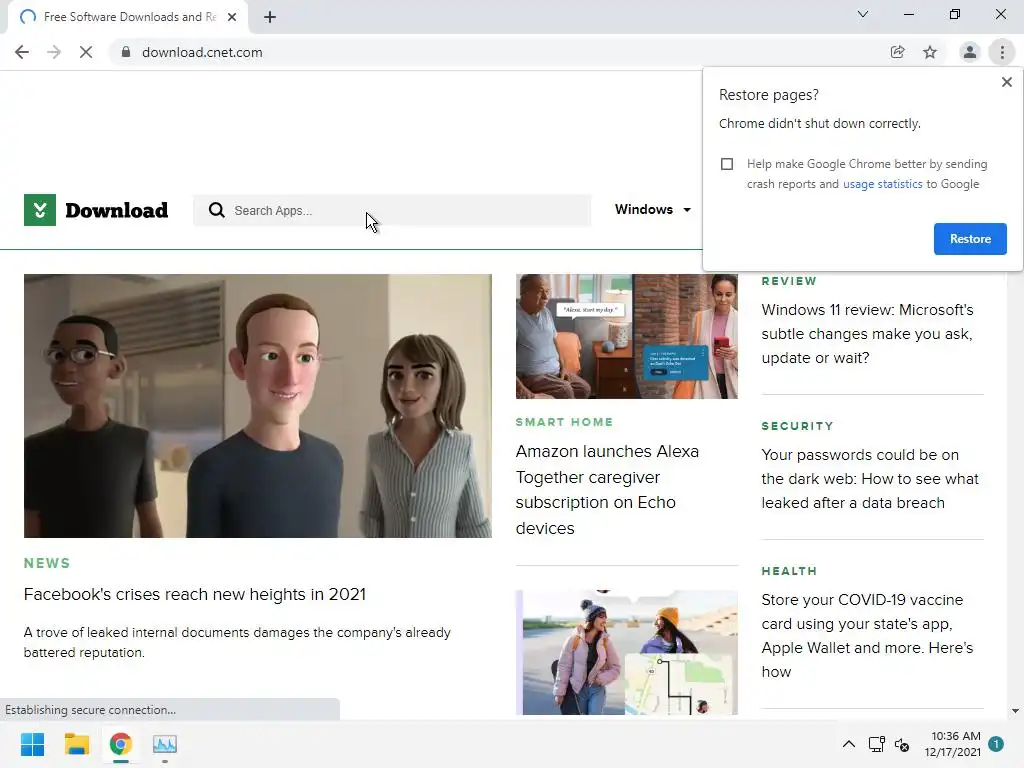
Task: Read Facebook's crises reach new heights article
Action: 195,594
